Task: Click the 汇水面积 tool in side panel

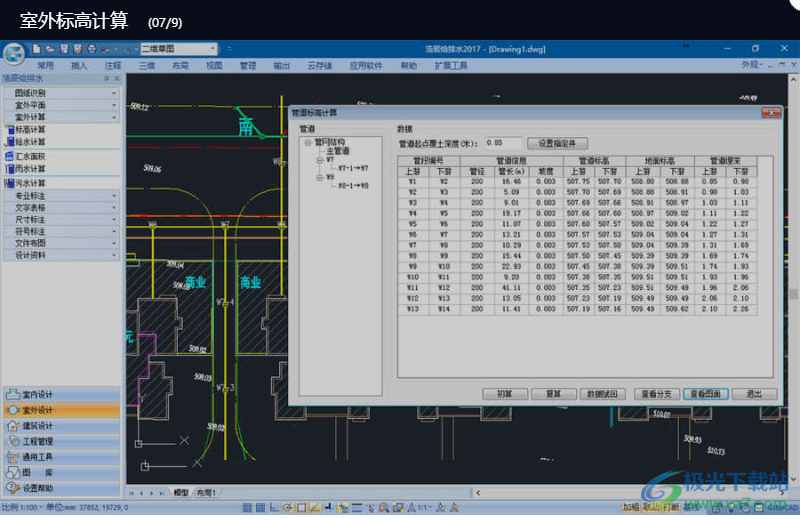Action: (26, 156)
